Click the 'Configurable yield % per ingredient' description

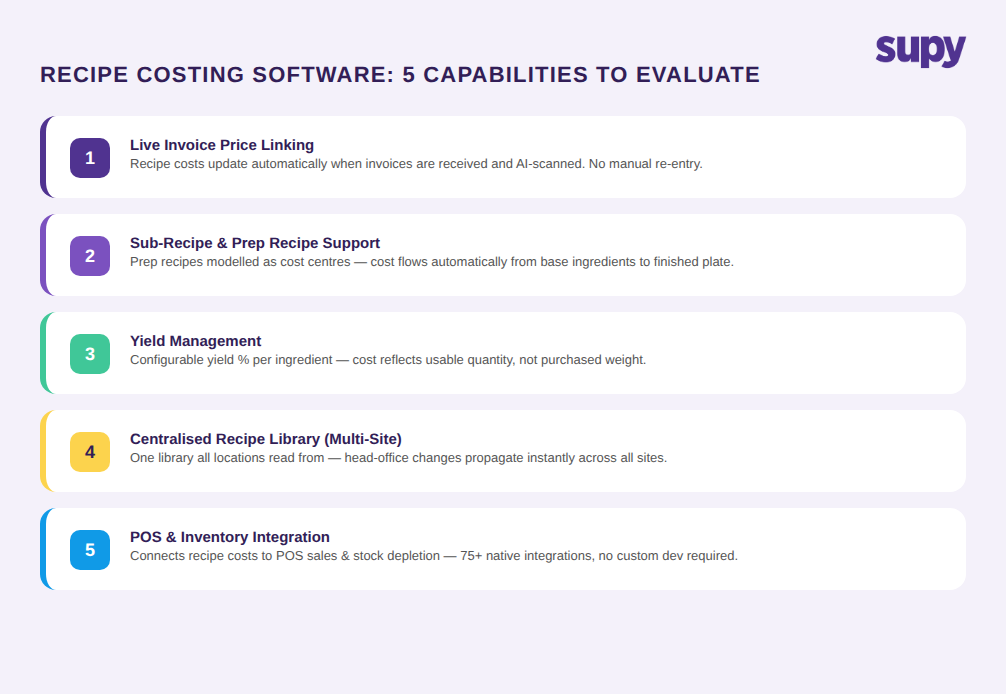(388, 360)
